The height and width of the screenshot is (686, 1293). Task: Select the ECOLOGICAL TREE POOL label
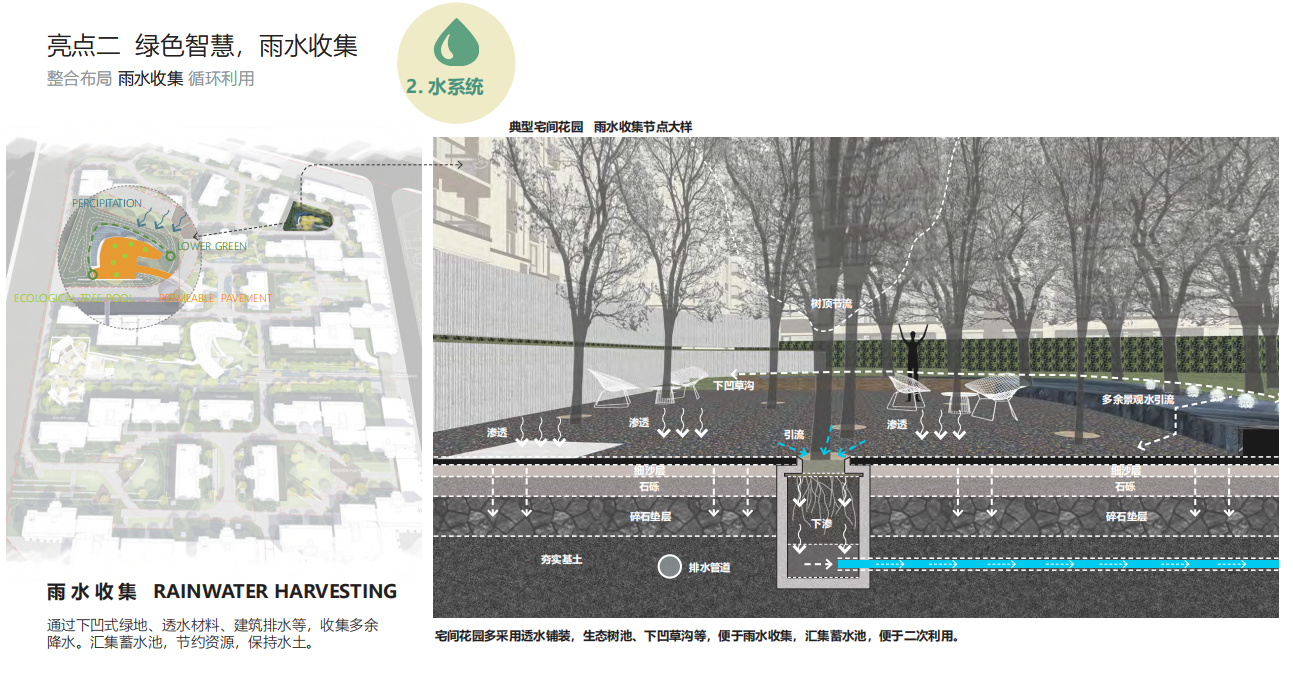pos(72,298)
